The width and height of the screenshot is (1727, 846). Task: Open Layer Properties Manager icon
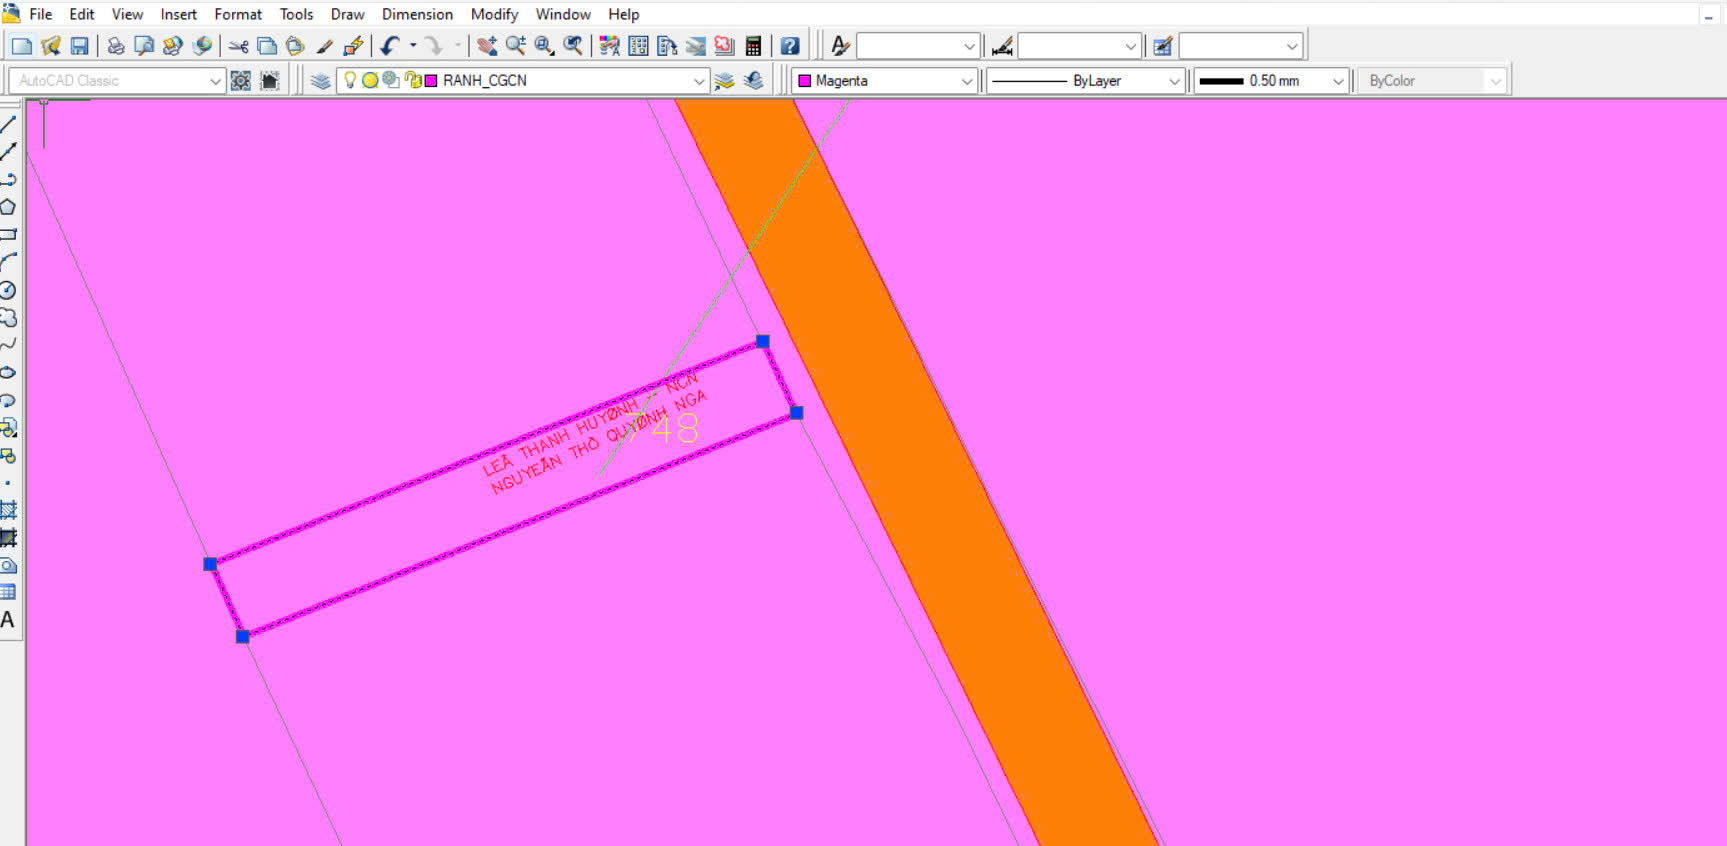(x=320, y=81)
